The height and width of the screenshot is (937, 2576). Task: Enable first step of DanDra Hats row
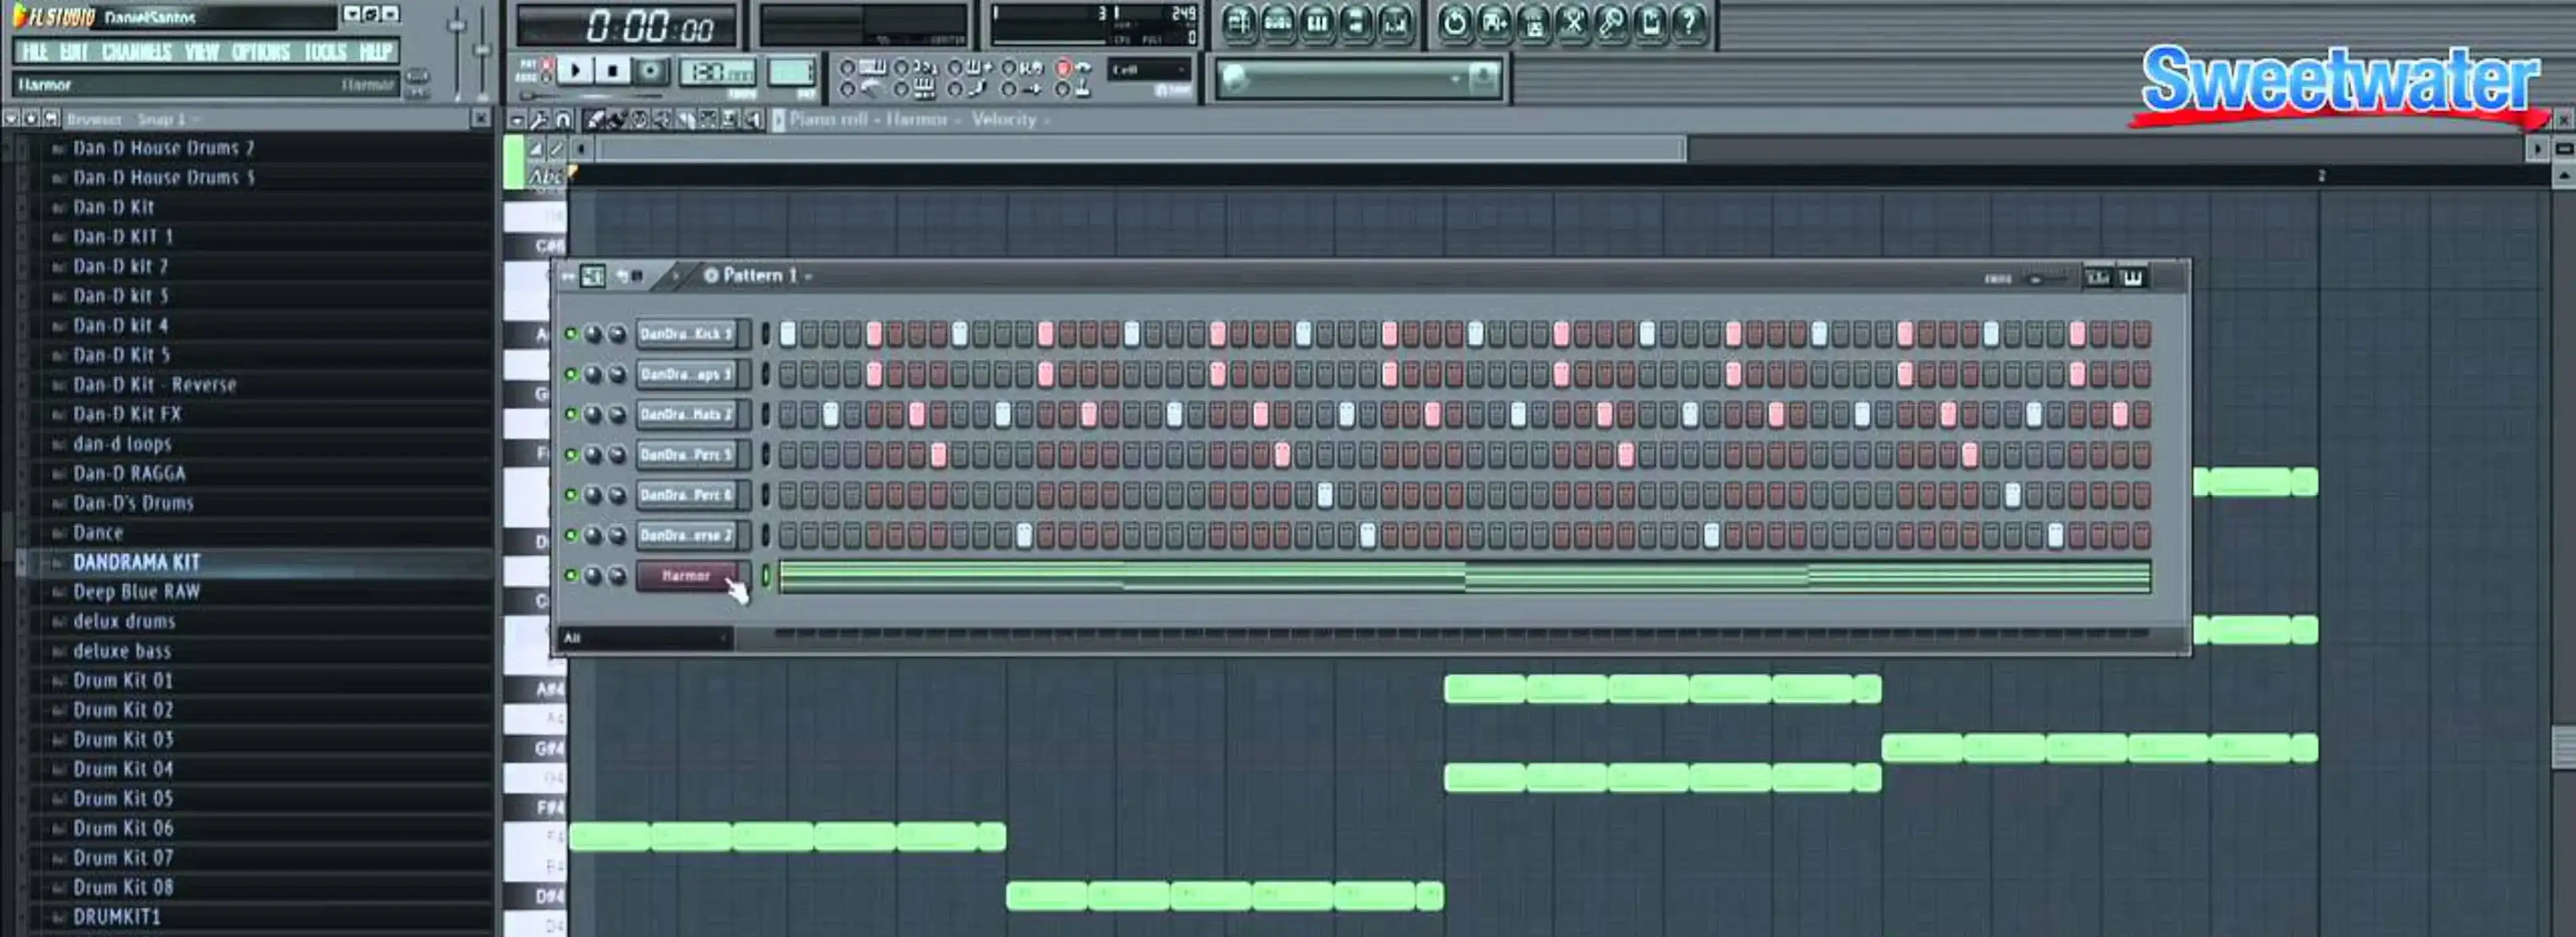click(787, 414)
